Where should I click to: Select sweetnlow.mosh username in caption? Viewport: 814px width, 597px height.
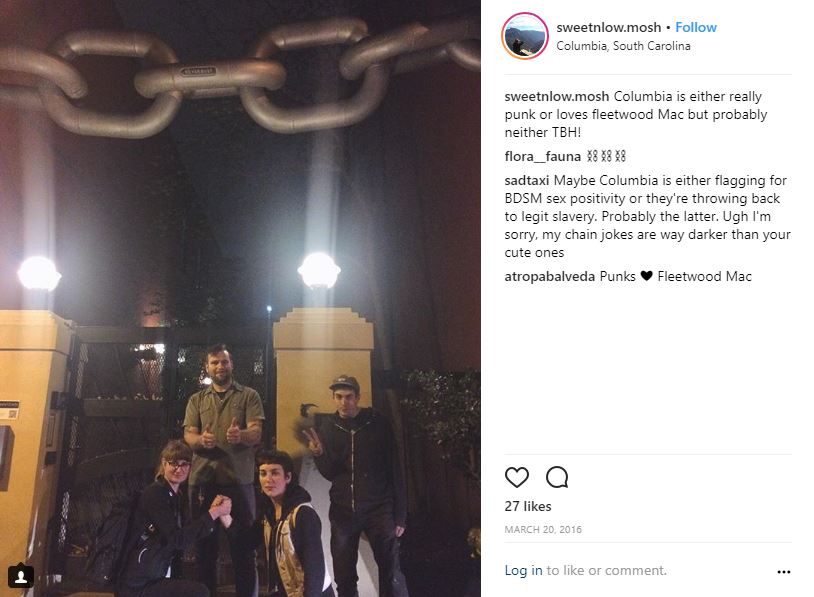point(557,97)
